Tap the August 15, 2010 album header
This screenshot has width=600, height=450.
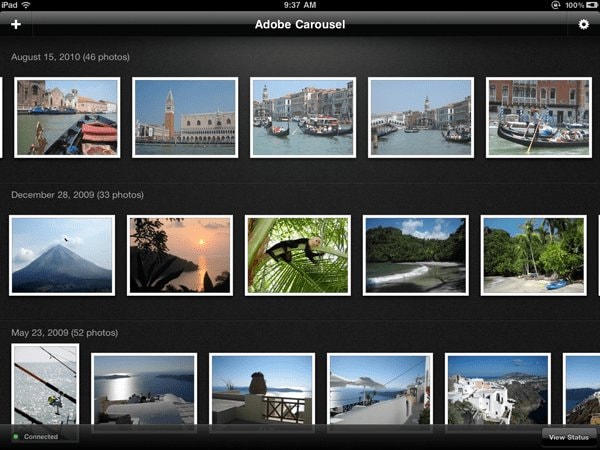[x=70, y=57]
